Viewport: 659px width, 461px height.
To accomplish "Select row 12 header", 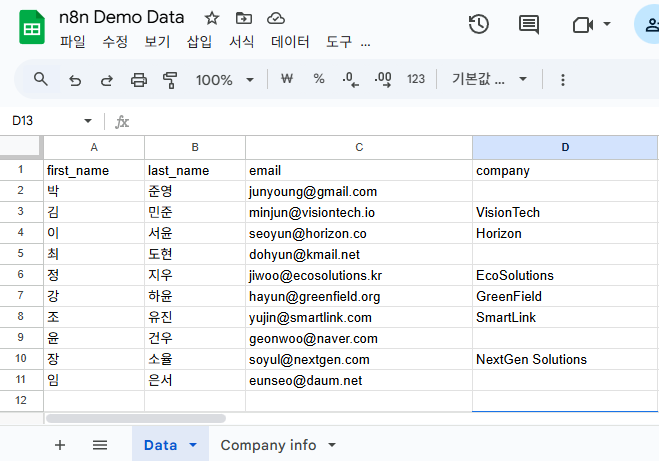I will pyautogui.click(x=21, y=400).
